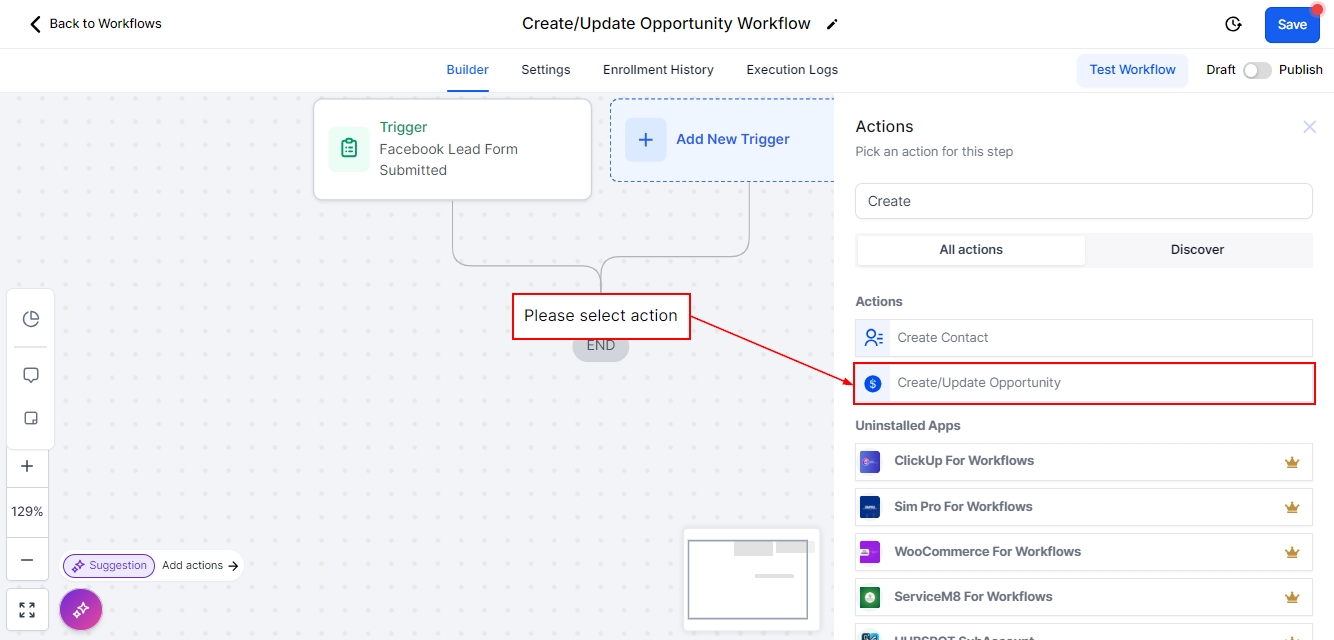Screen dimensions: 1334x640
Task: Close the Actions panel
Action: point(1309,127)
